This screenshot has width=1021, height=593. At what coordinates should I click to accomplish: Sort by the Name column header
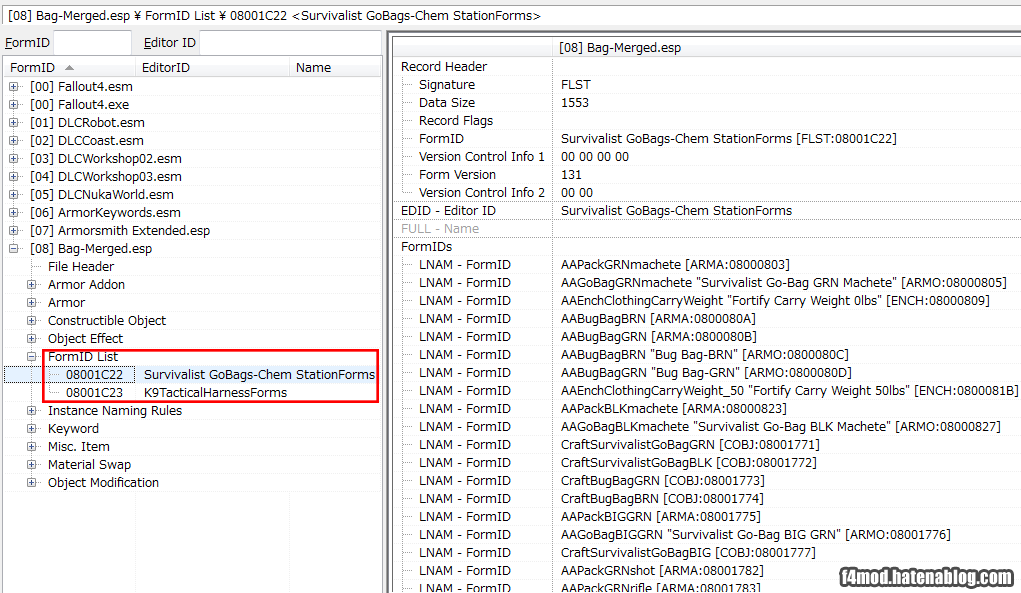pyautogui.click(x=335, y=68)
